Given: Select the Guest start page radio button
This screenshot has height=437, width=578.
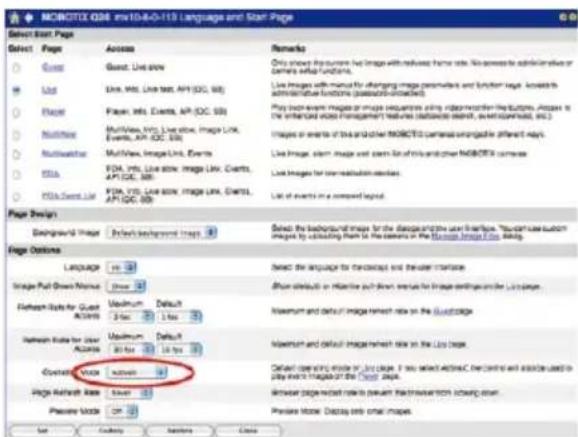Looking at the screenshot, I should click(16, 67).
